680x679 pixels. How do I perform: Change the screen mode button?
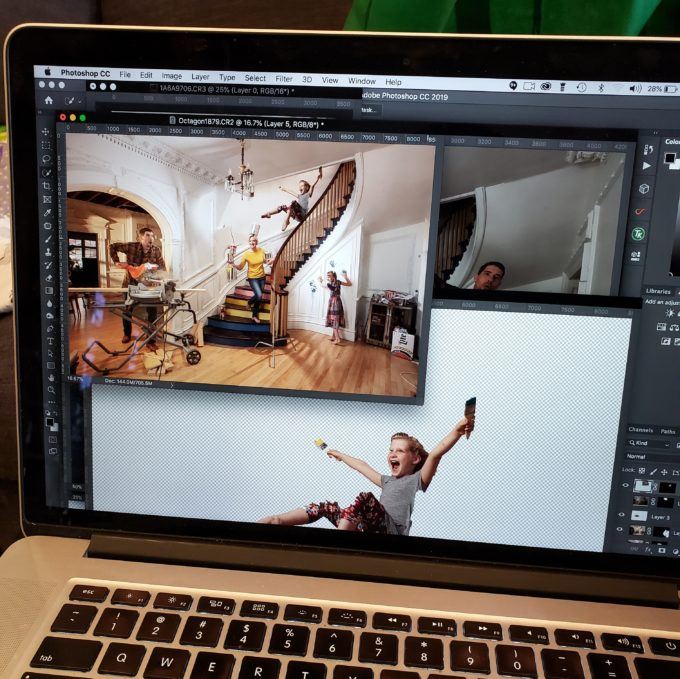(53, 451)
